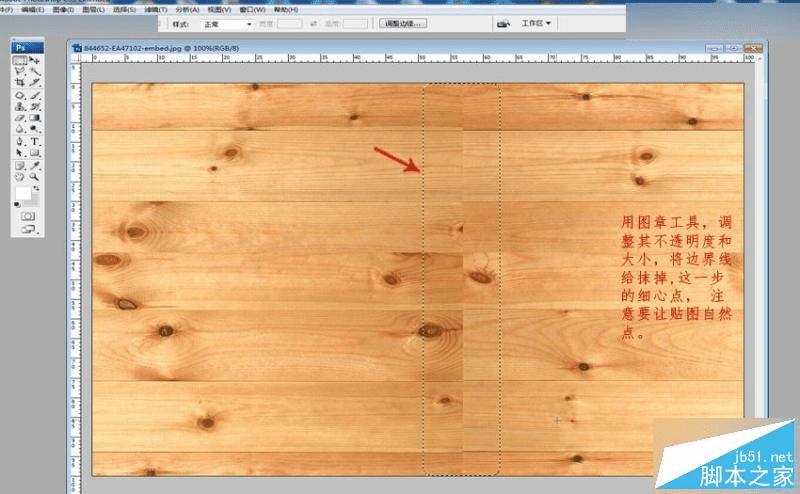Open foreground color picker
This screenshot has width=800, height=494.
22,193
